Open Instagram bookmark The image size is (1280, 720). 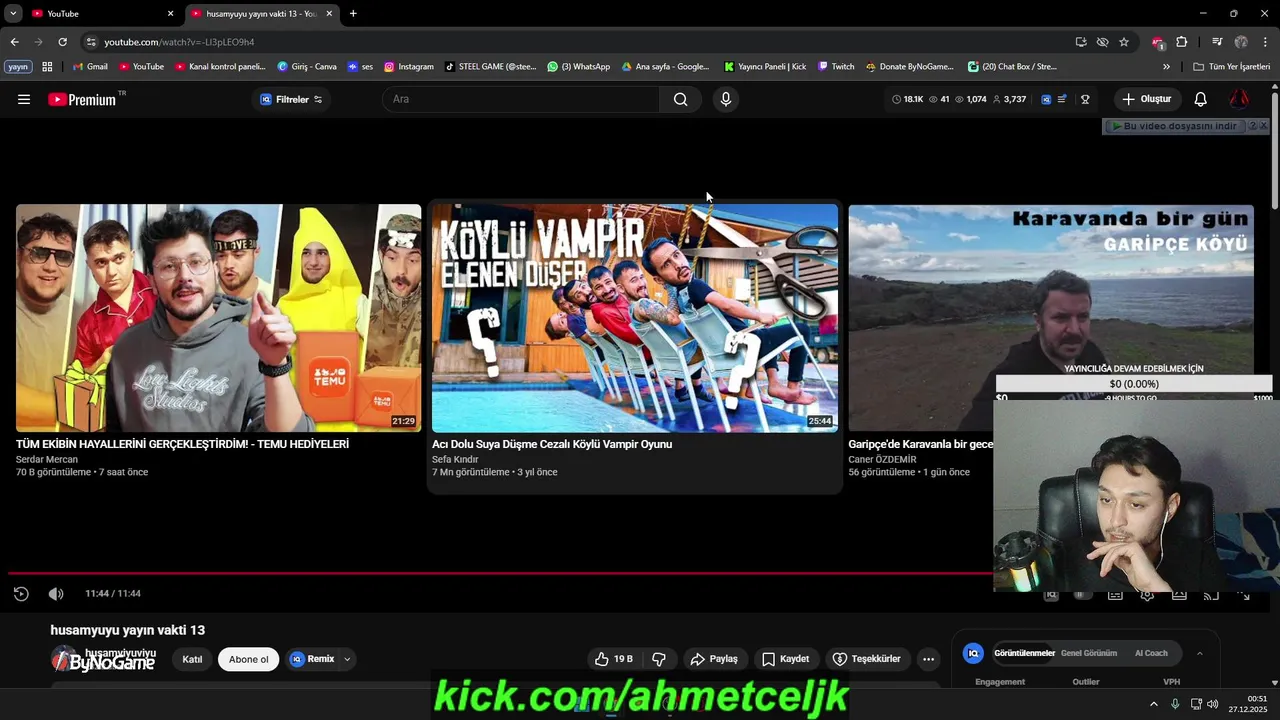409,67
